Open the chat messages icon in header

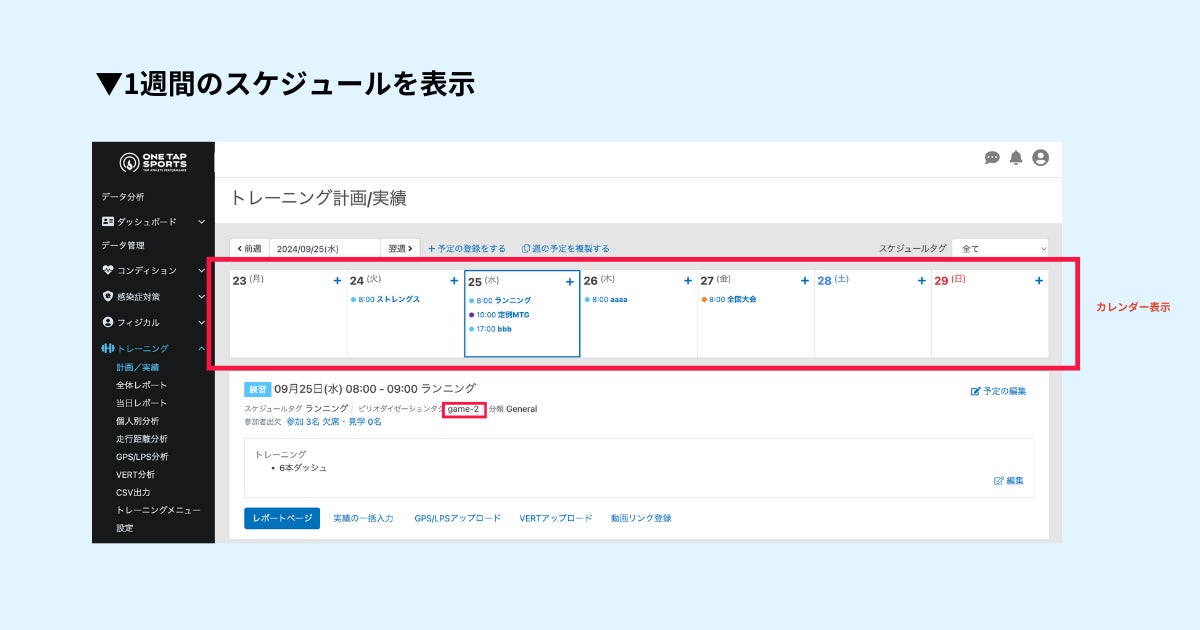pyautogui.click(x=992, y=158)
